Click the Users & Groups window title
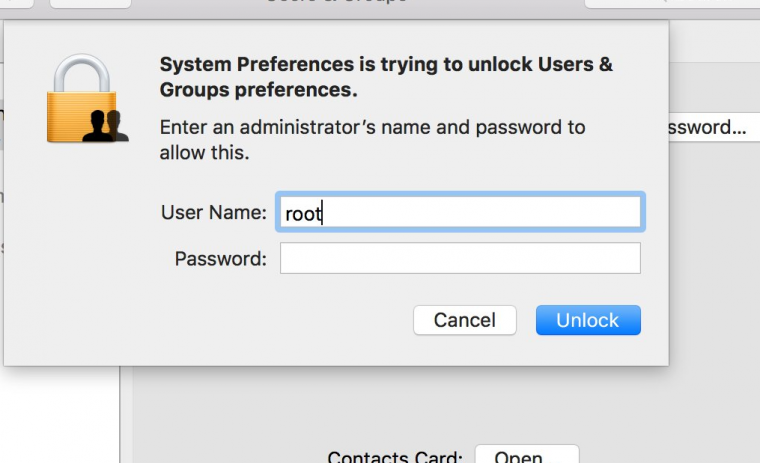 tap(336, 3)
